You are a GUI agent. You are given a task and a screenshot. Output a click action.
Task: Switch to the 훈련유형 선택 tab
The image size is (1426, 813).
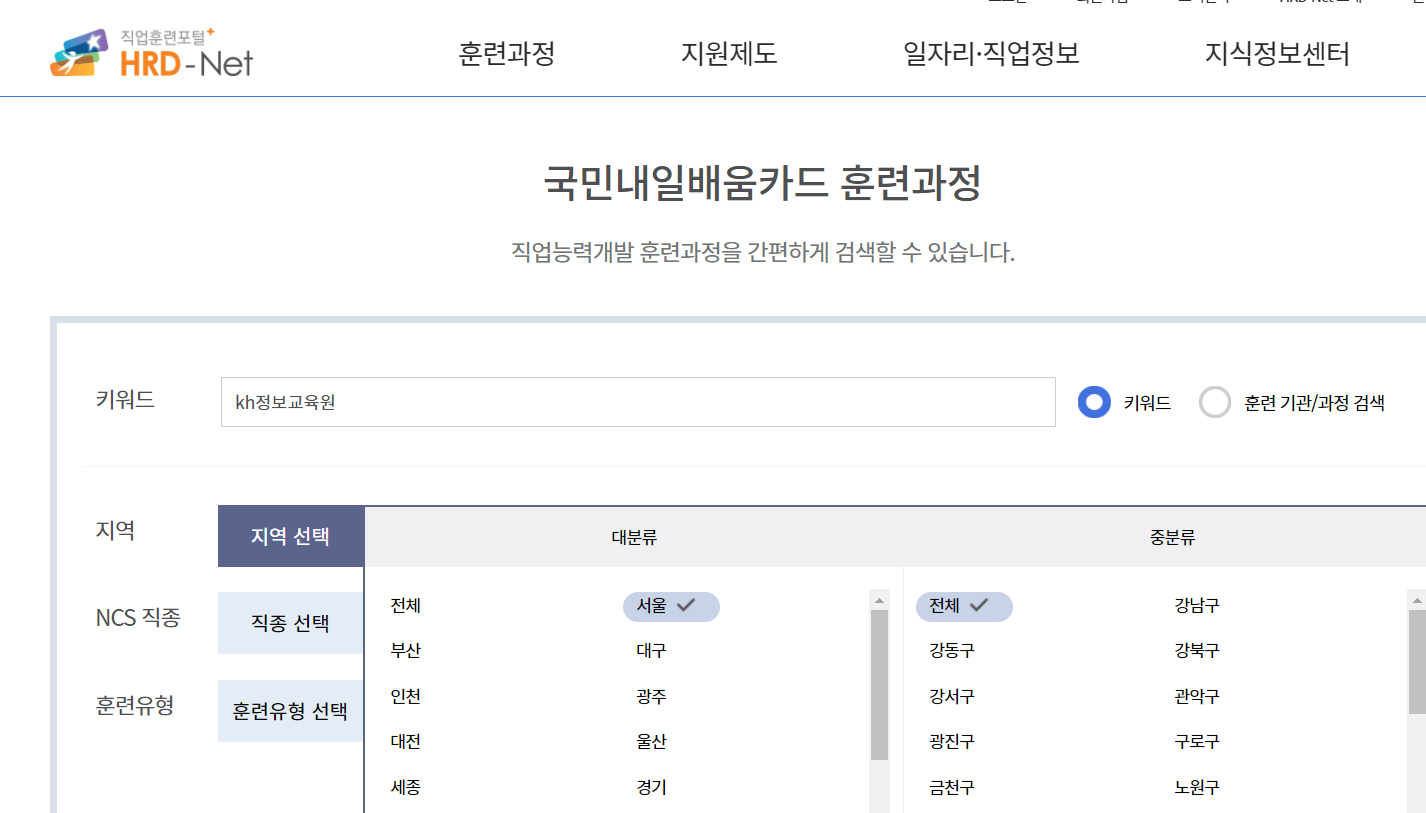291,711
